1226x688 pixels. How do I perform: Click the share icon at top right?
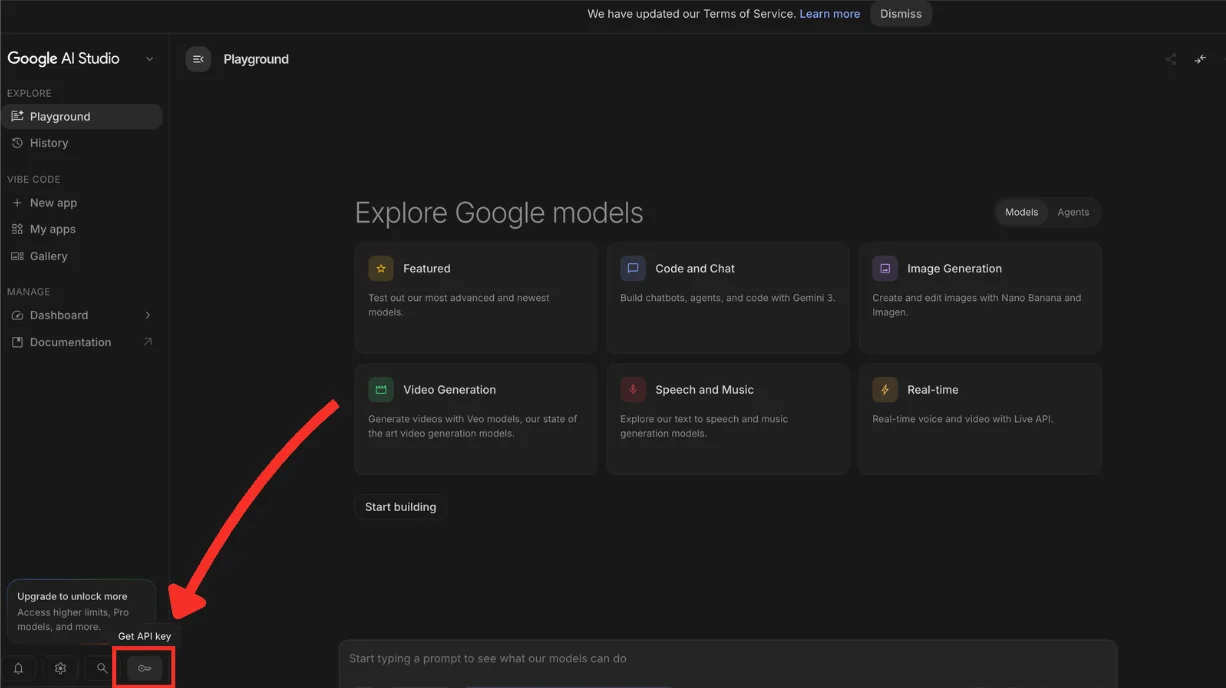click(1170, 59)
